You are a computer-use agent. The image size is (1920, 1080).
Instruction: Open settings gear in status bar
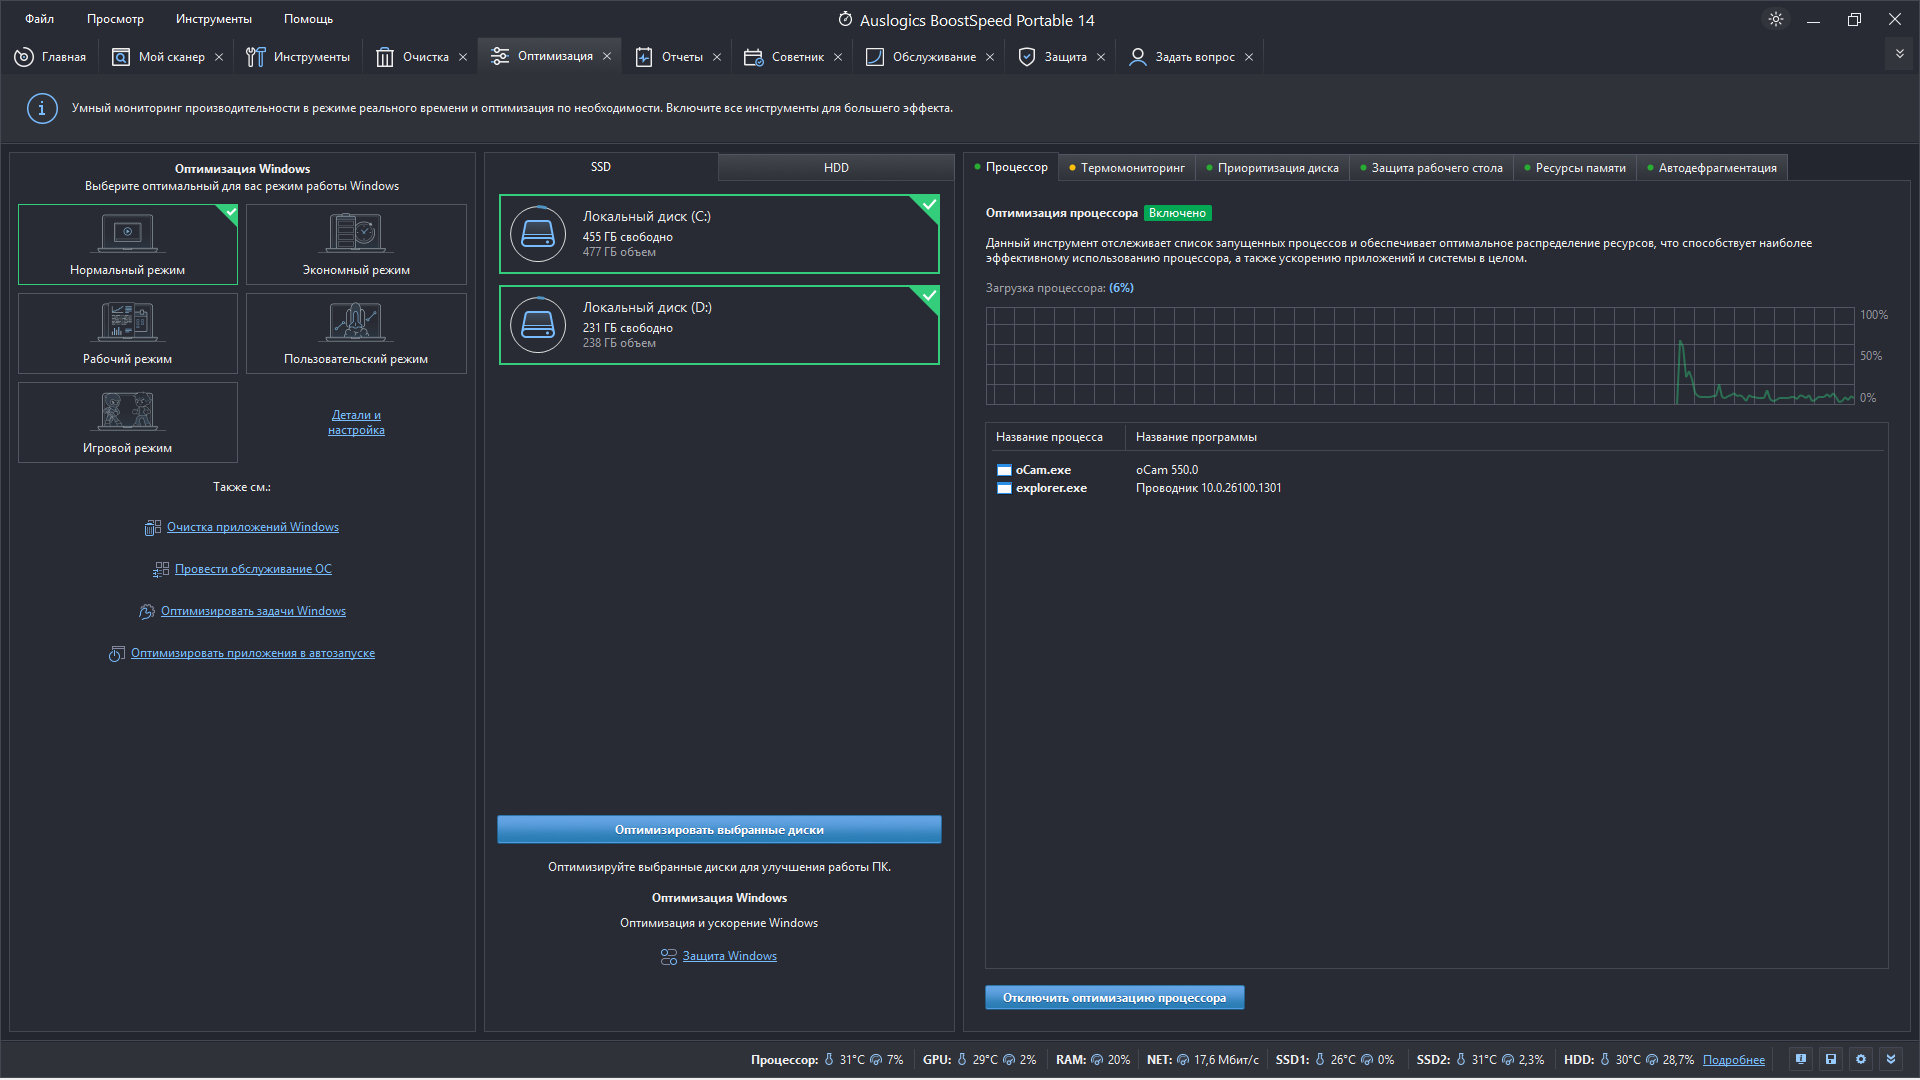click(x=1861, y=1059)
